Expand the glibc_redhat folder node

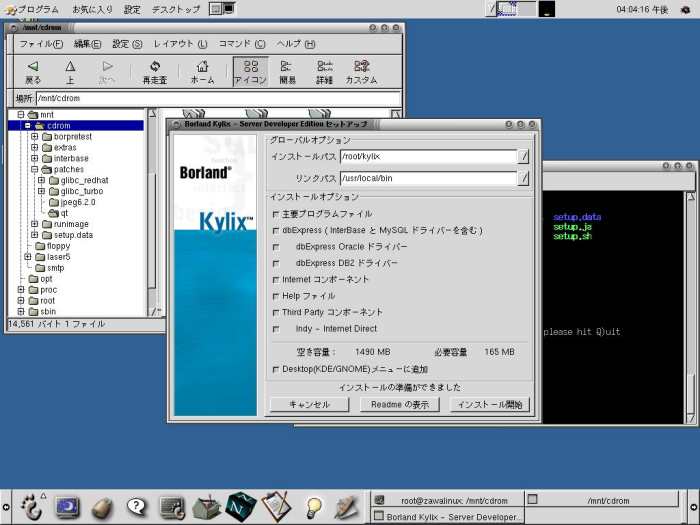41,180
